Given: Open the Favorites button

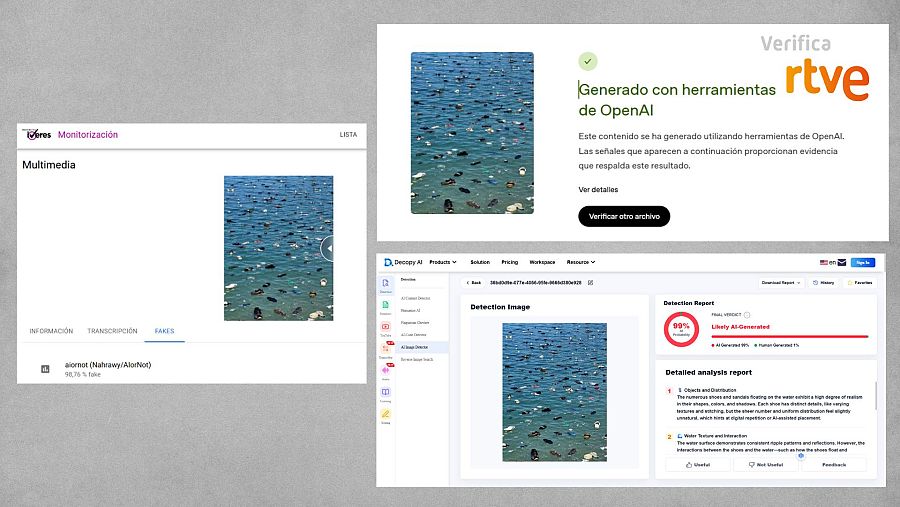Looking at the screenshot, I should click(859, 282).
